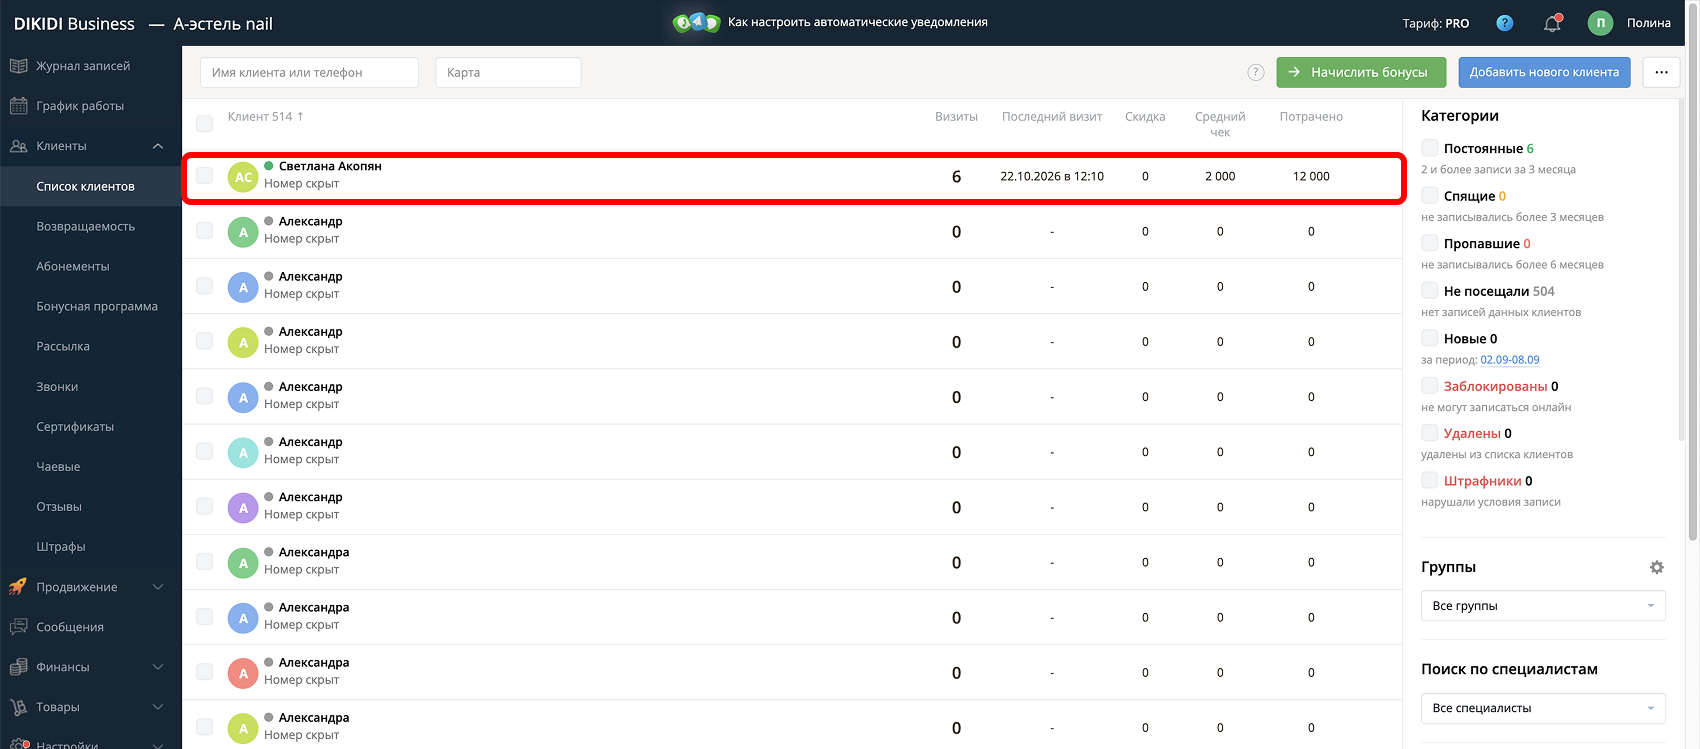
Task: Open the blue help question mark icon
Action: click(x=1504, y=23)
